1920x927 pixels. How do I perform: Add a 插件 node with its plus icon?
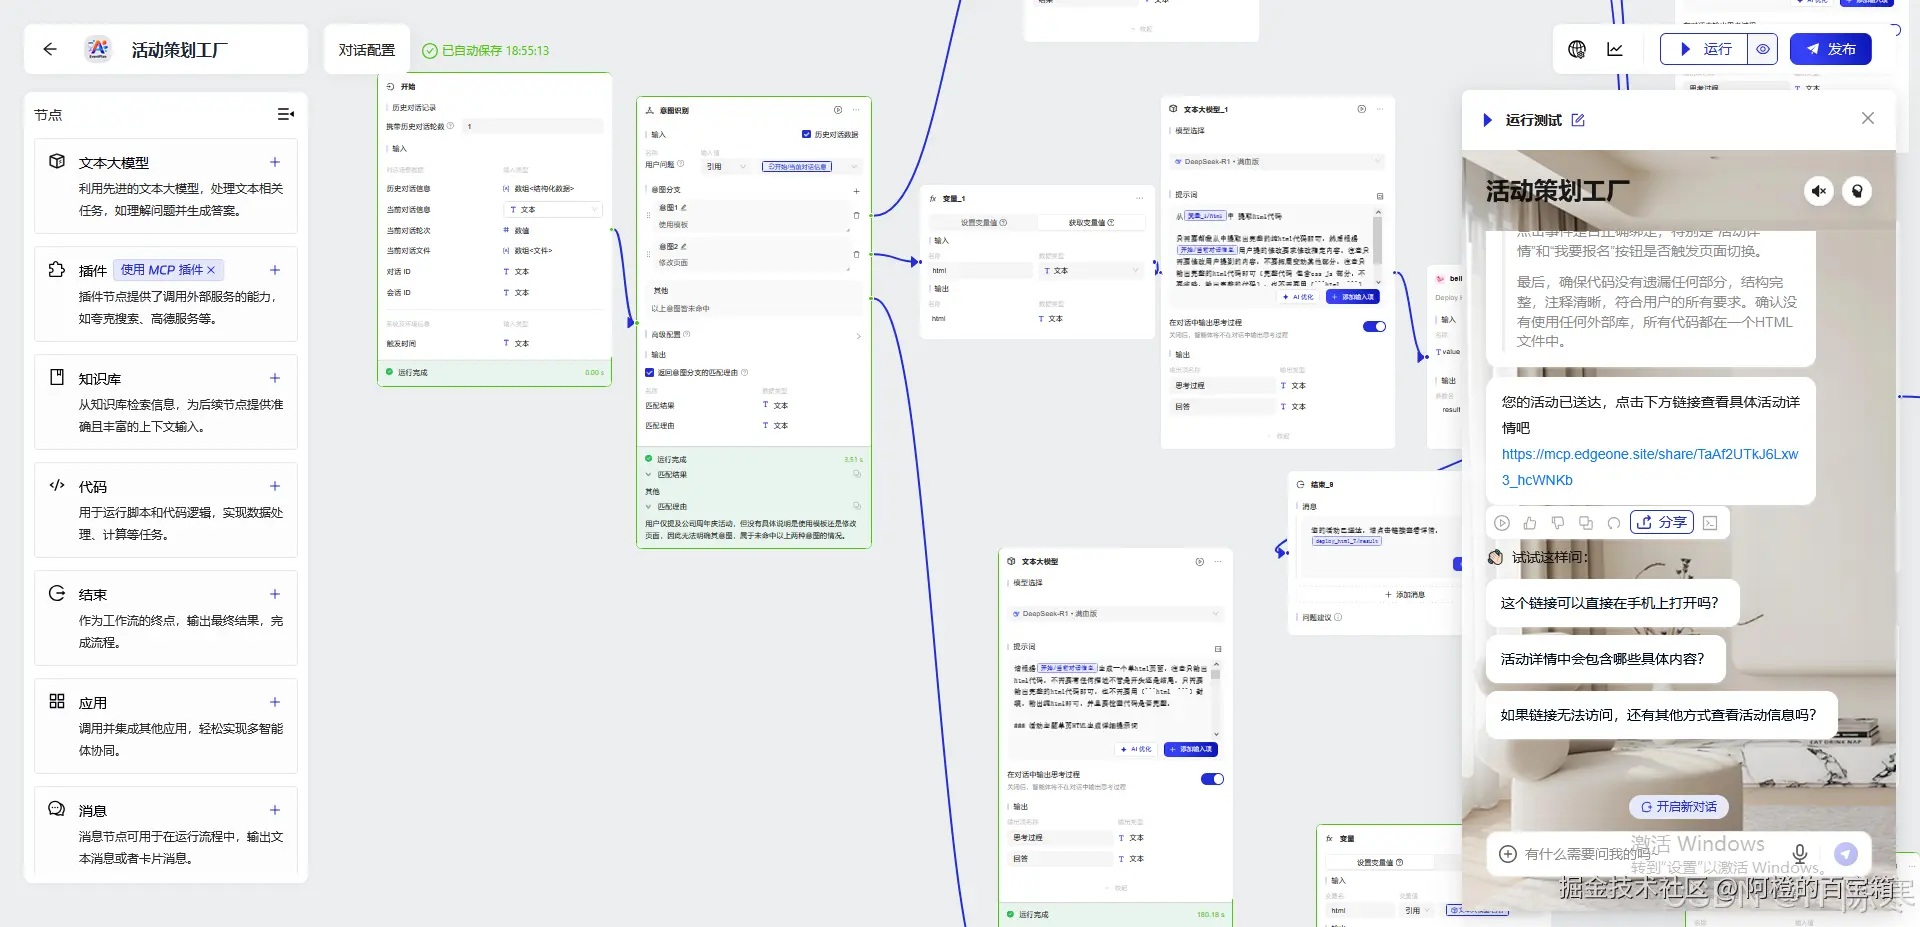coord(275,270)
